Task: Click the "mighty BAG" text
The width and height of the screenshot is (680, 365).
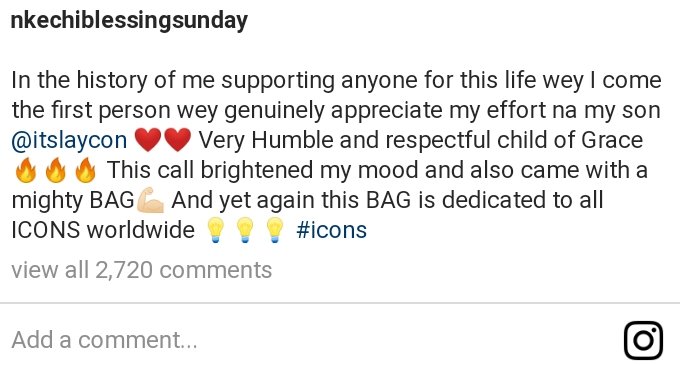Action: (x=73, y=201)
